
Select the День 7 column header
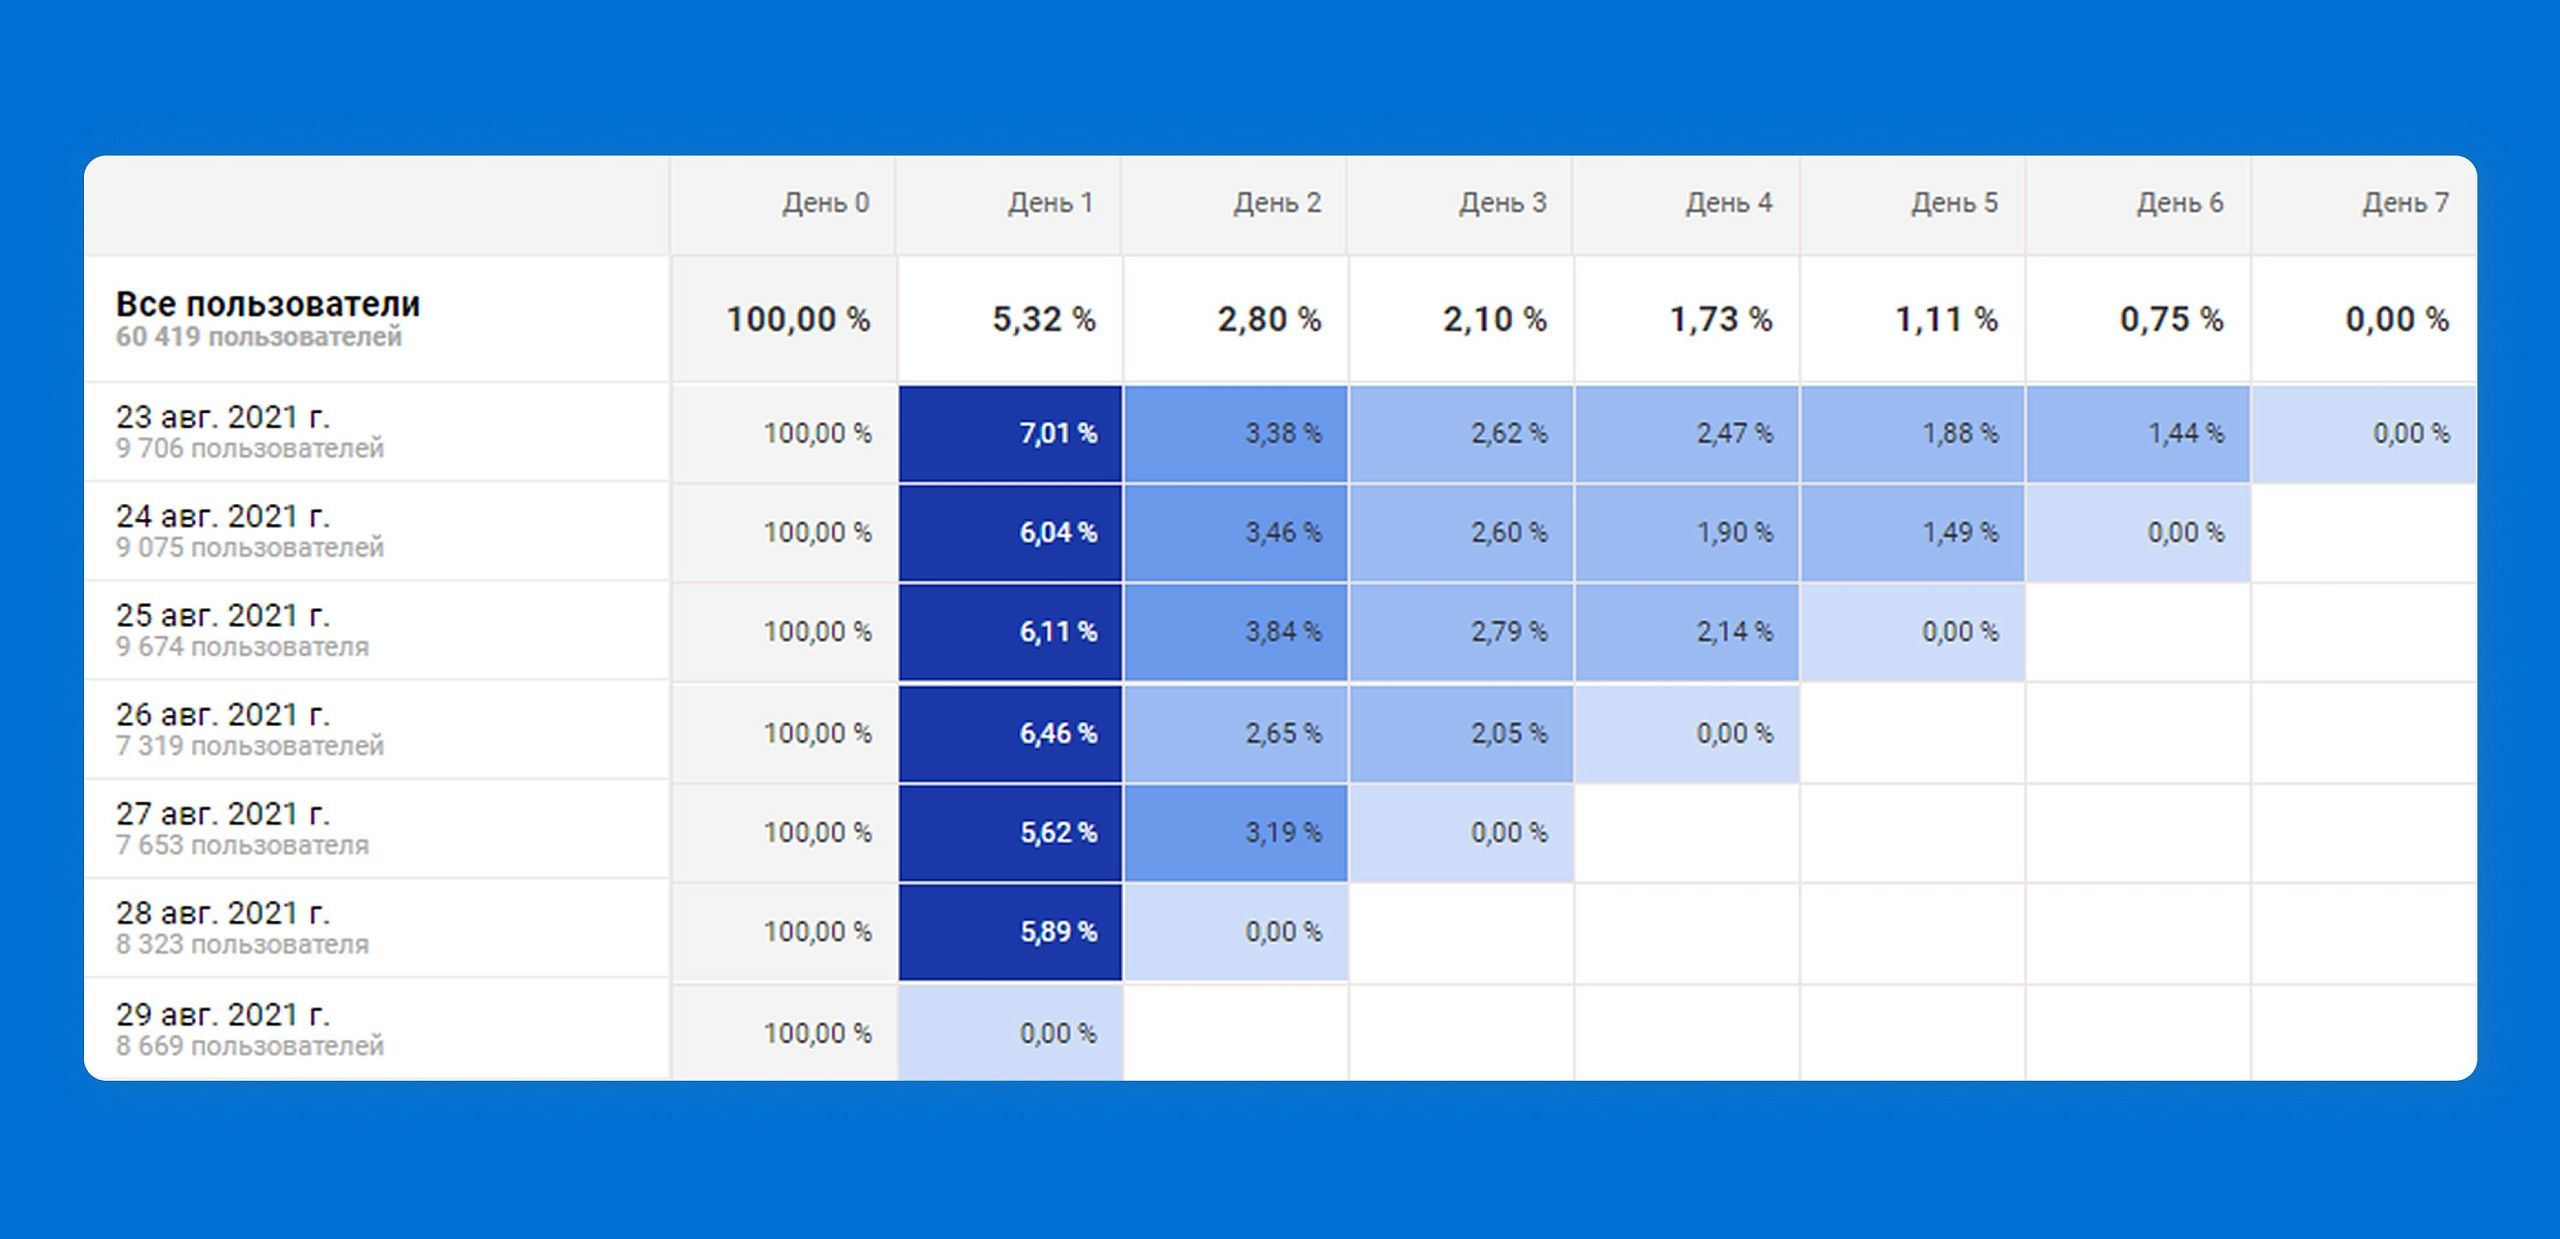pos(2405,203)
